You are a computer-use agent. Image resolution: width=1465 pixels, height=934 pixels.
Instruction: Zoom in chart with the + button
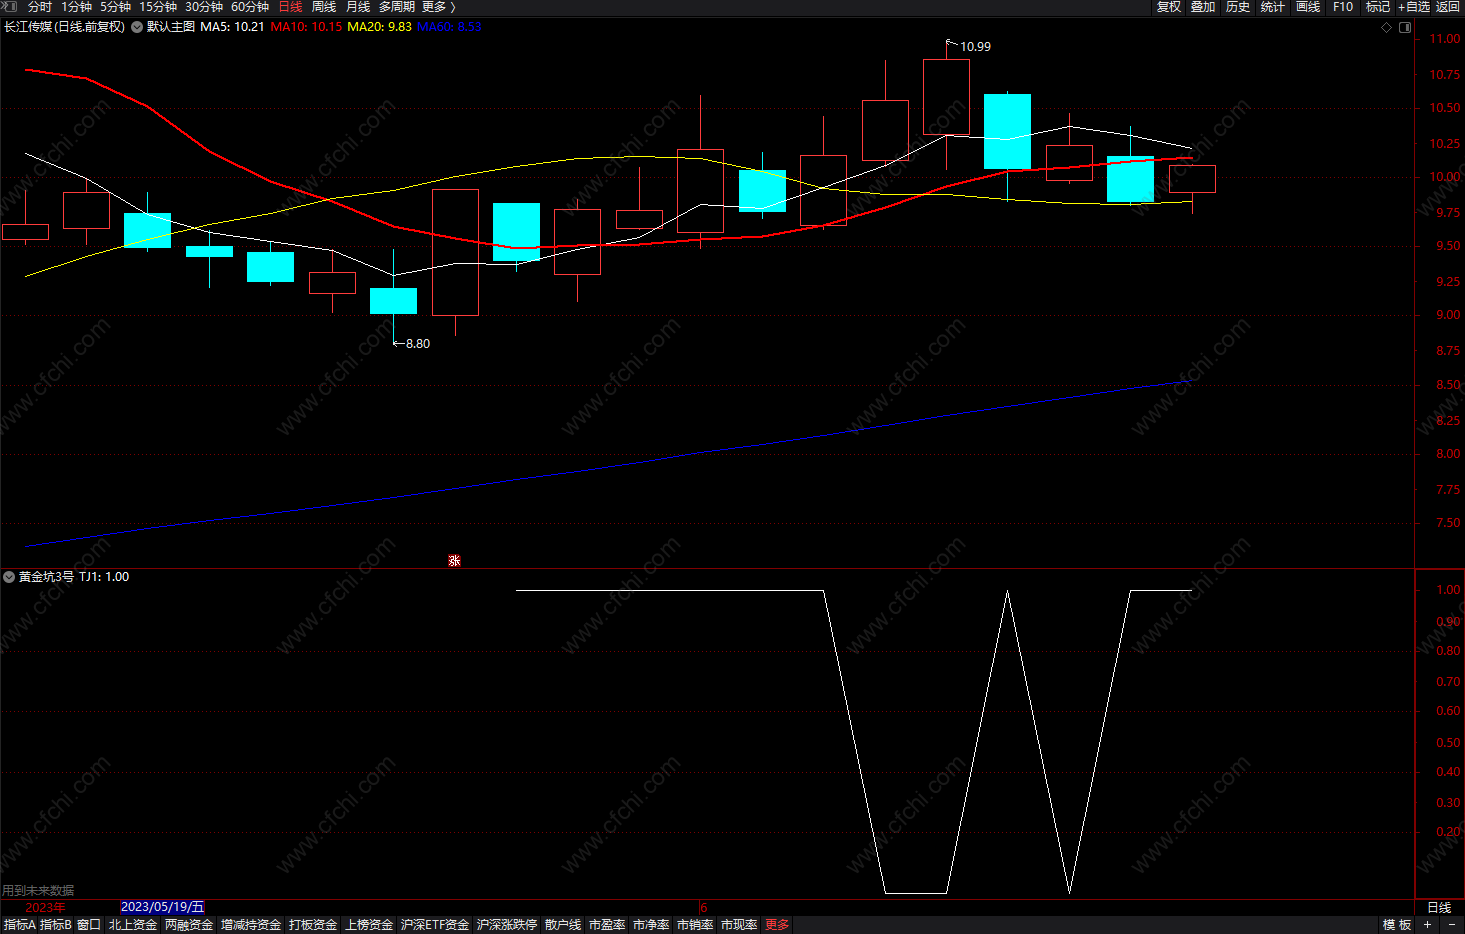point(1428,925)
